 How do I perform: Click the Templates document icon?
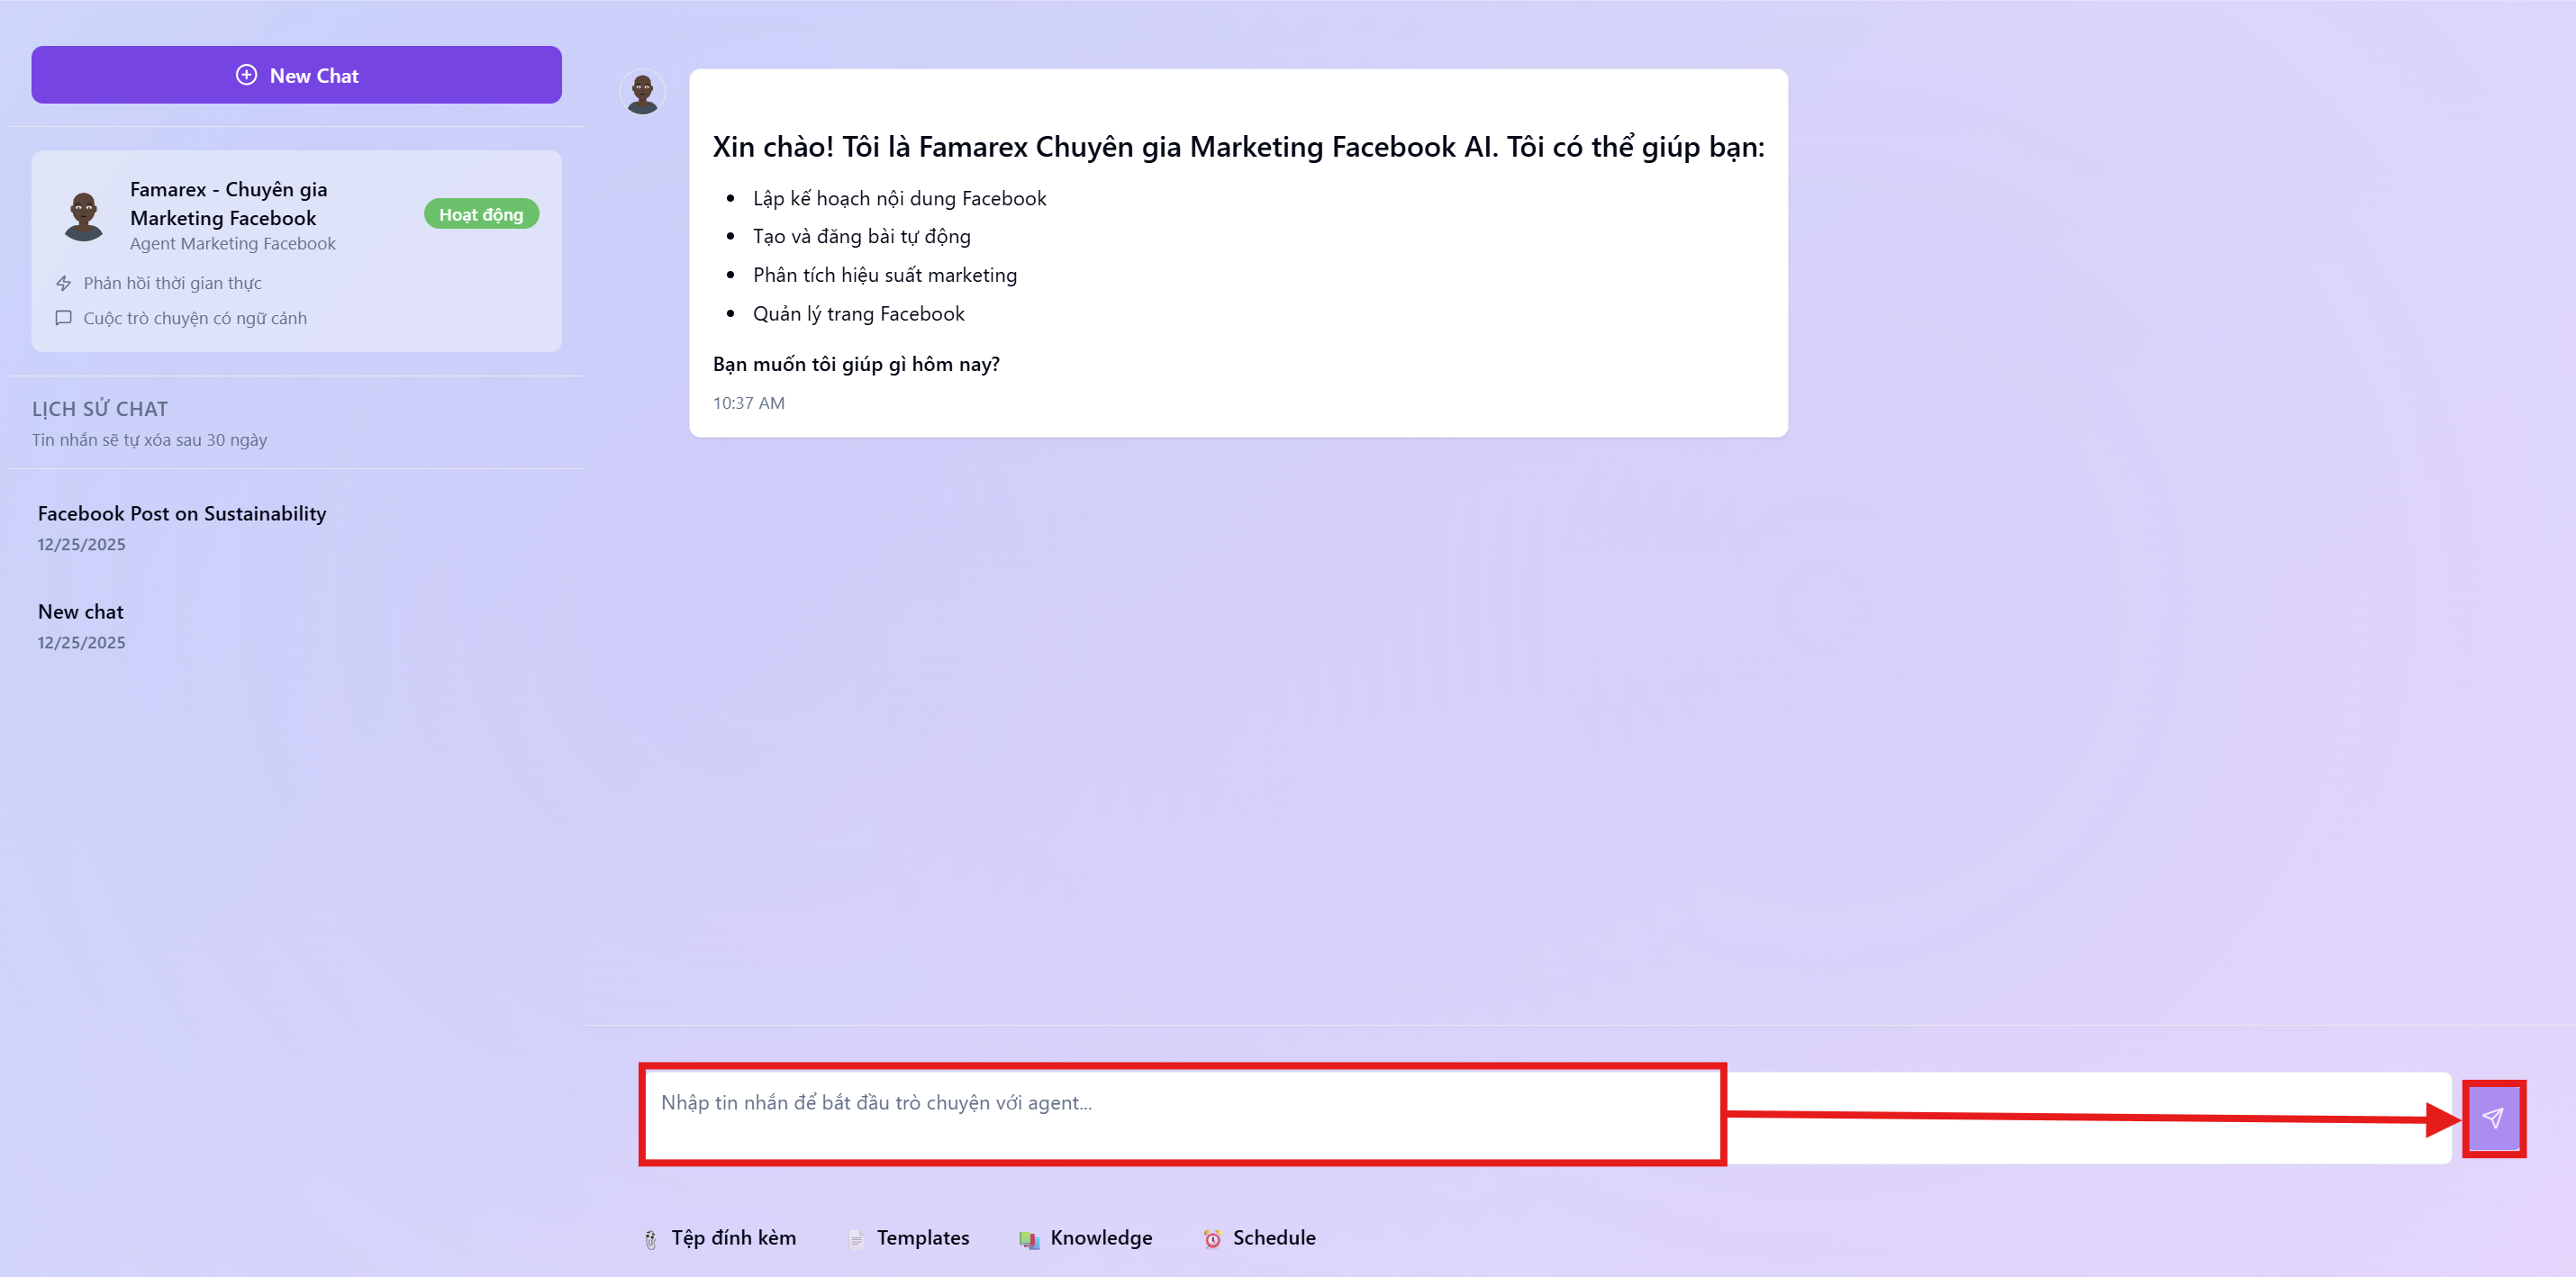coord(856,1239)
